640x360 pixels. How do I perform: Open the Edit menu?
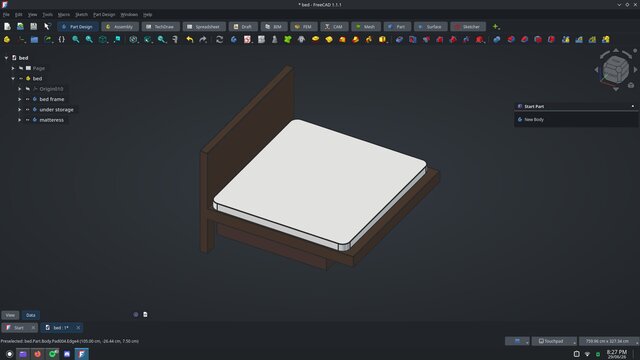19,15
